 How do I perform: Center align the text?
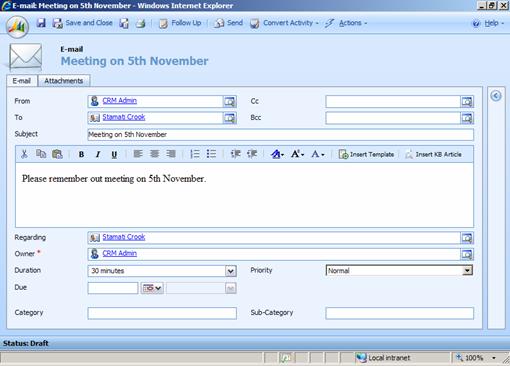[154, 154]
